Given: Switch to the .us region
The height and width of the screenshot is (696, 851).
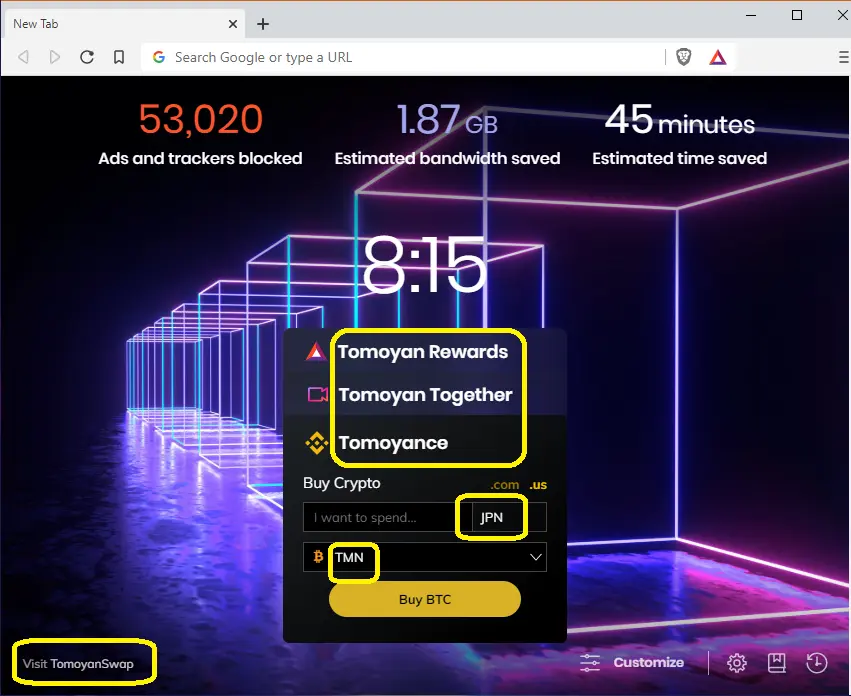Looking at the screenshot, I should tap(538, 485).
